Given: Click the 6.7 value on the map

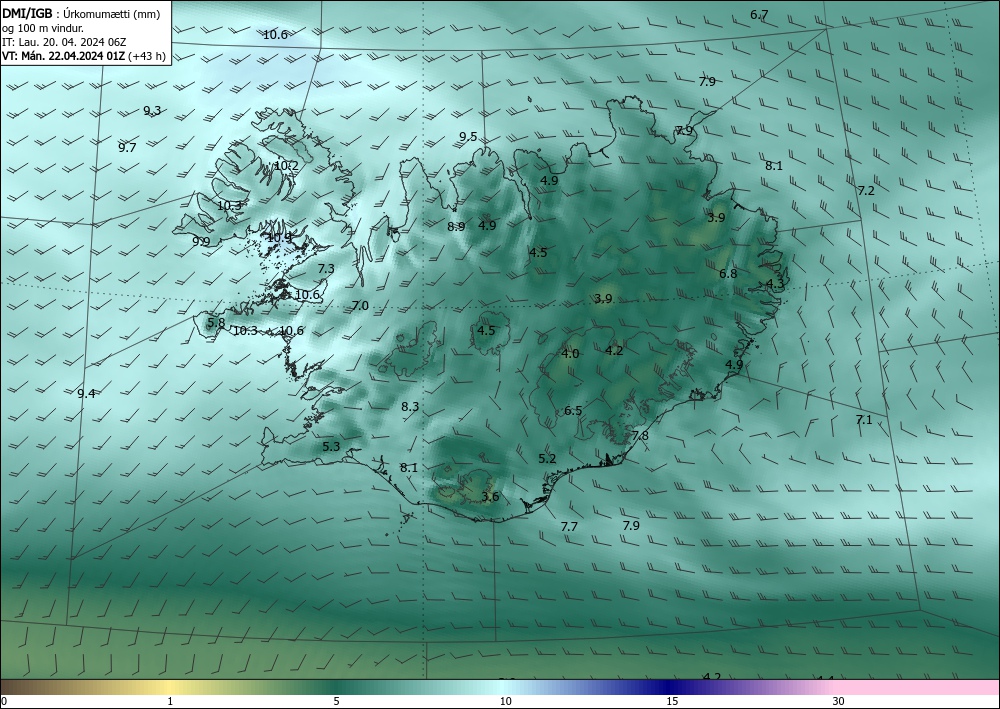Looking at the screenshot, I should click(x=759, y=15).
